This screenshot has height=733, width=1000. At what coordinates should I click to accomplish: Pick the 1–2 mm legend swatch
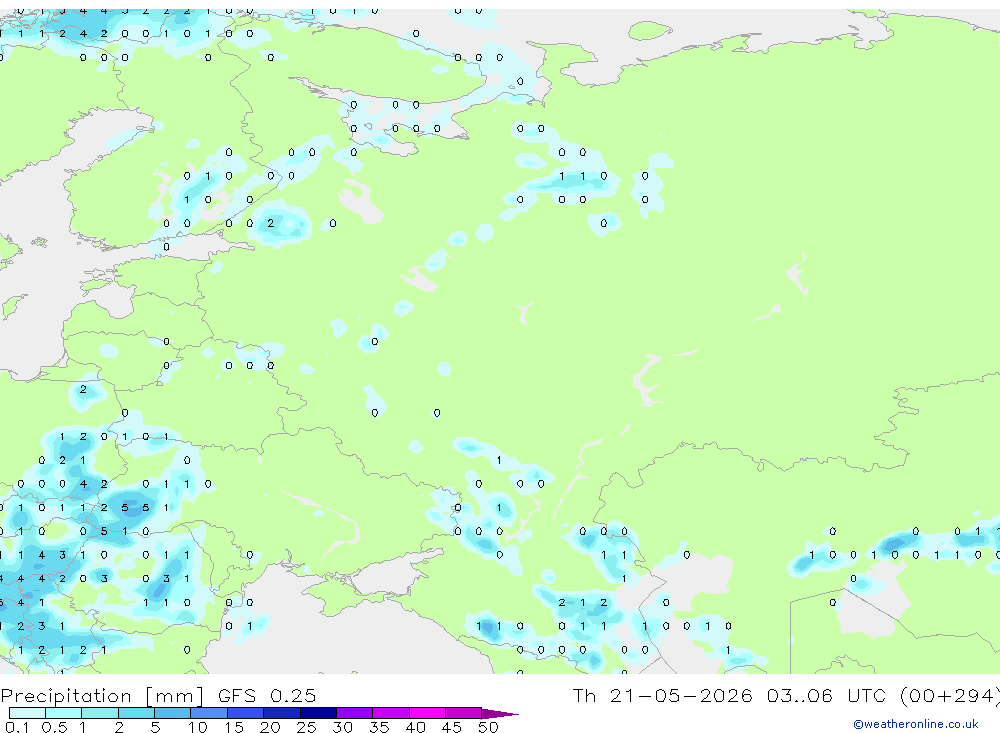coord(99,713)
